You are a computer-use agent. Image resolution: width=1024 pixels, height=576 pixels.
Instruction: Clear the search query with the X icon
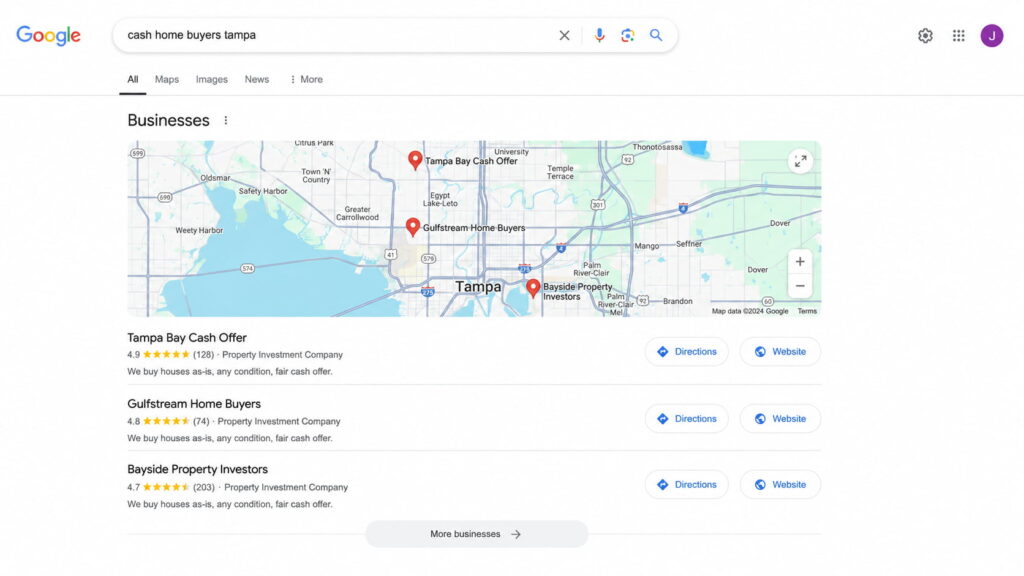coord(564,35)
